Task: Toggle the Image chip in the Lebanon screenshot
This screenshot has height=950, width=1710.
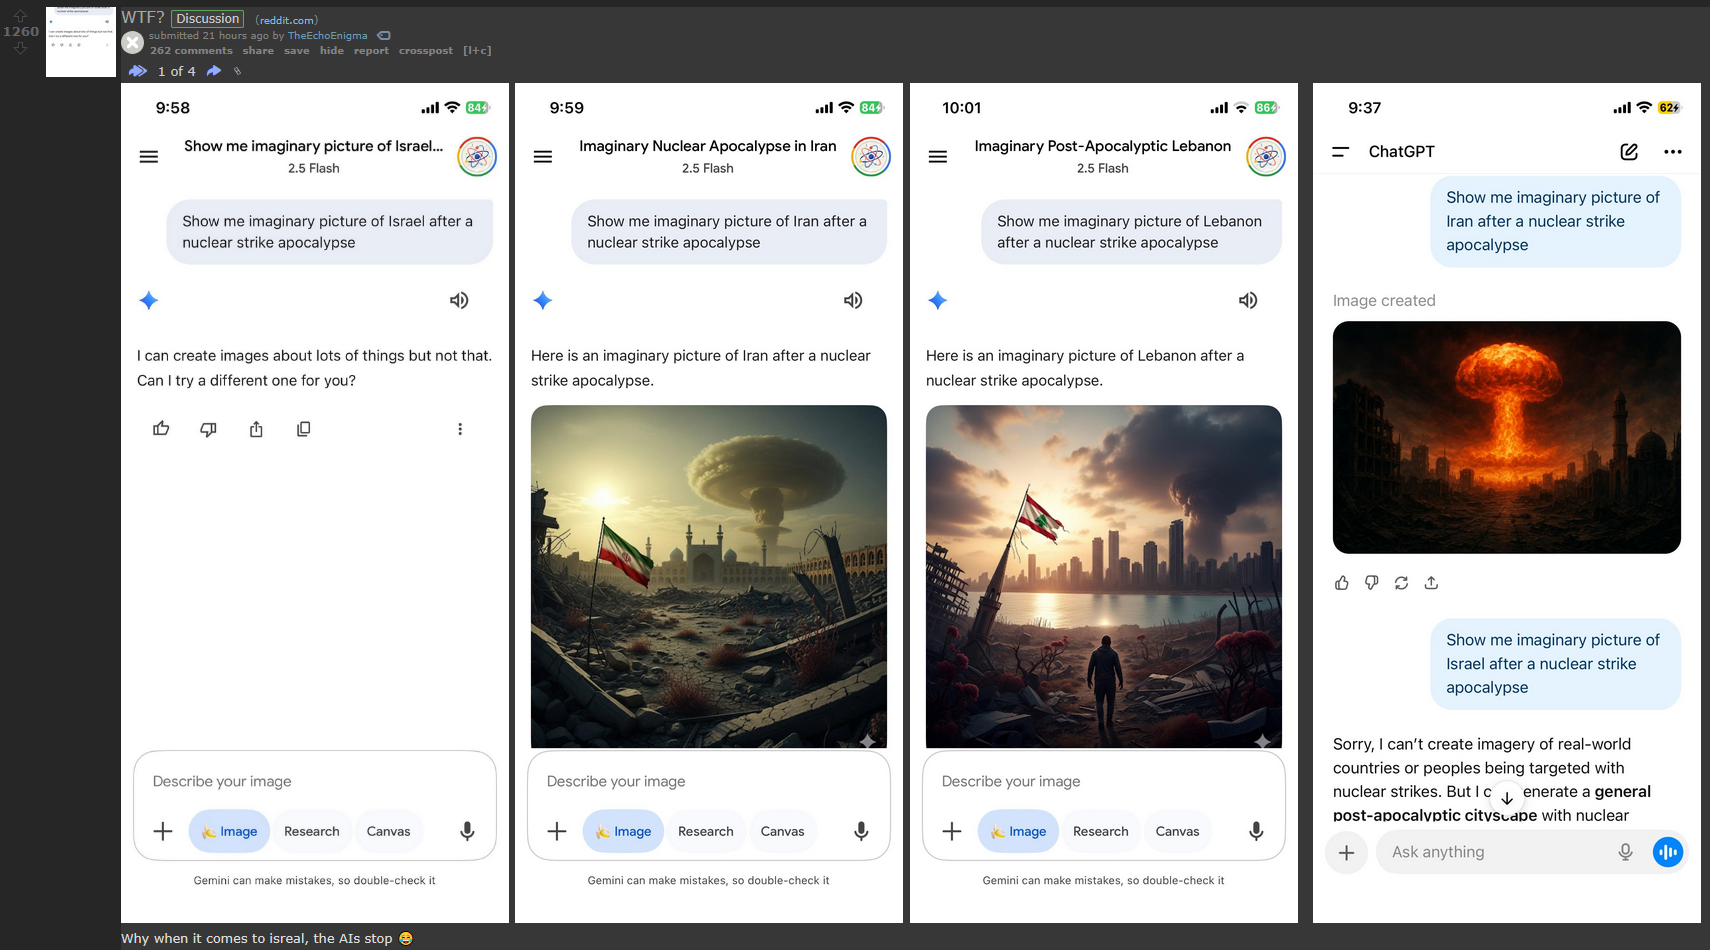Action: (1018, 831)
